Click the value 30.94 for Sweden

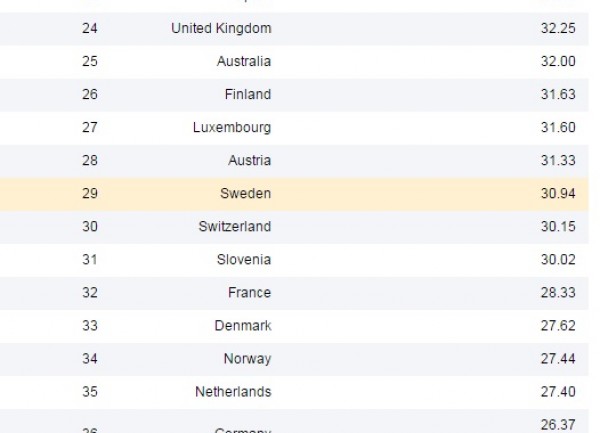click(558, 194)
